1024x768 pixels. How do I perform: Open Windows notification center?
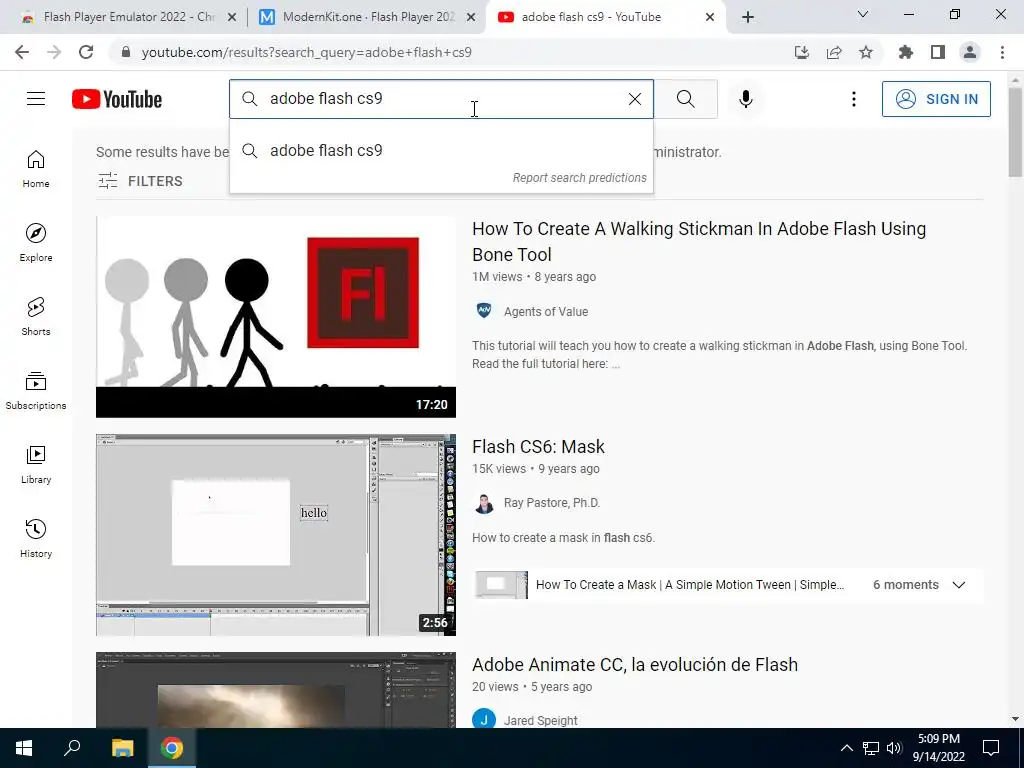991,748
